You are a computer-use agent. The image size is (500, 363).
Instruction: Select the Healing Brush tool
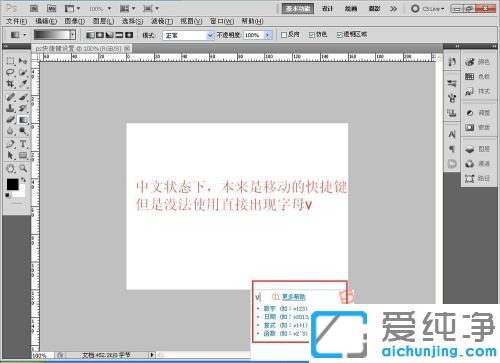point(10,97)
